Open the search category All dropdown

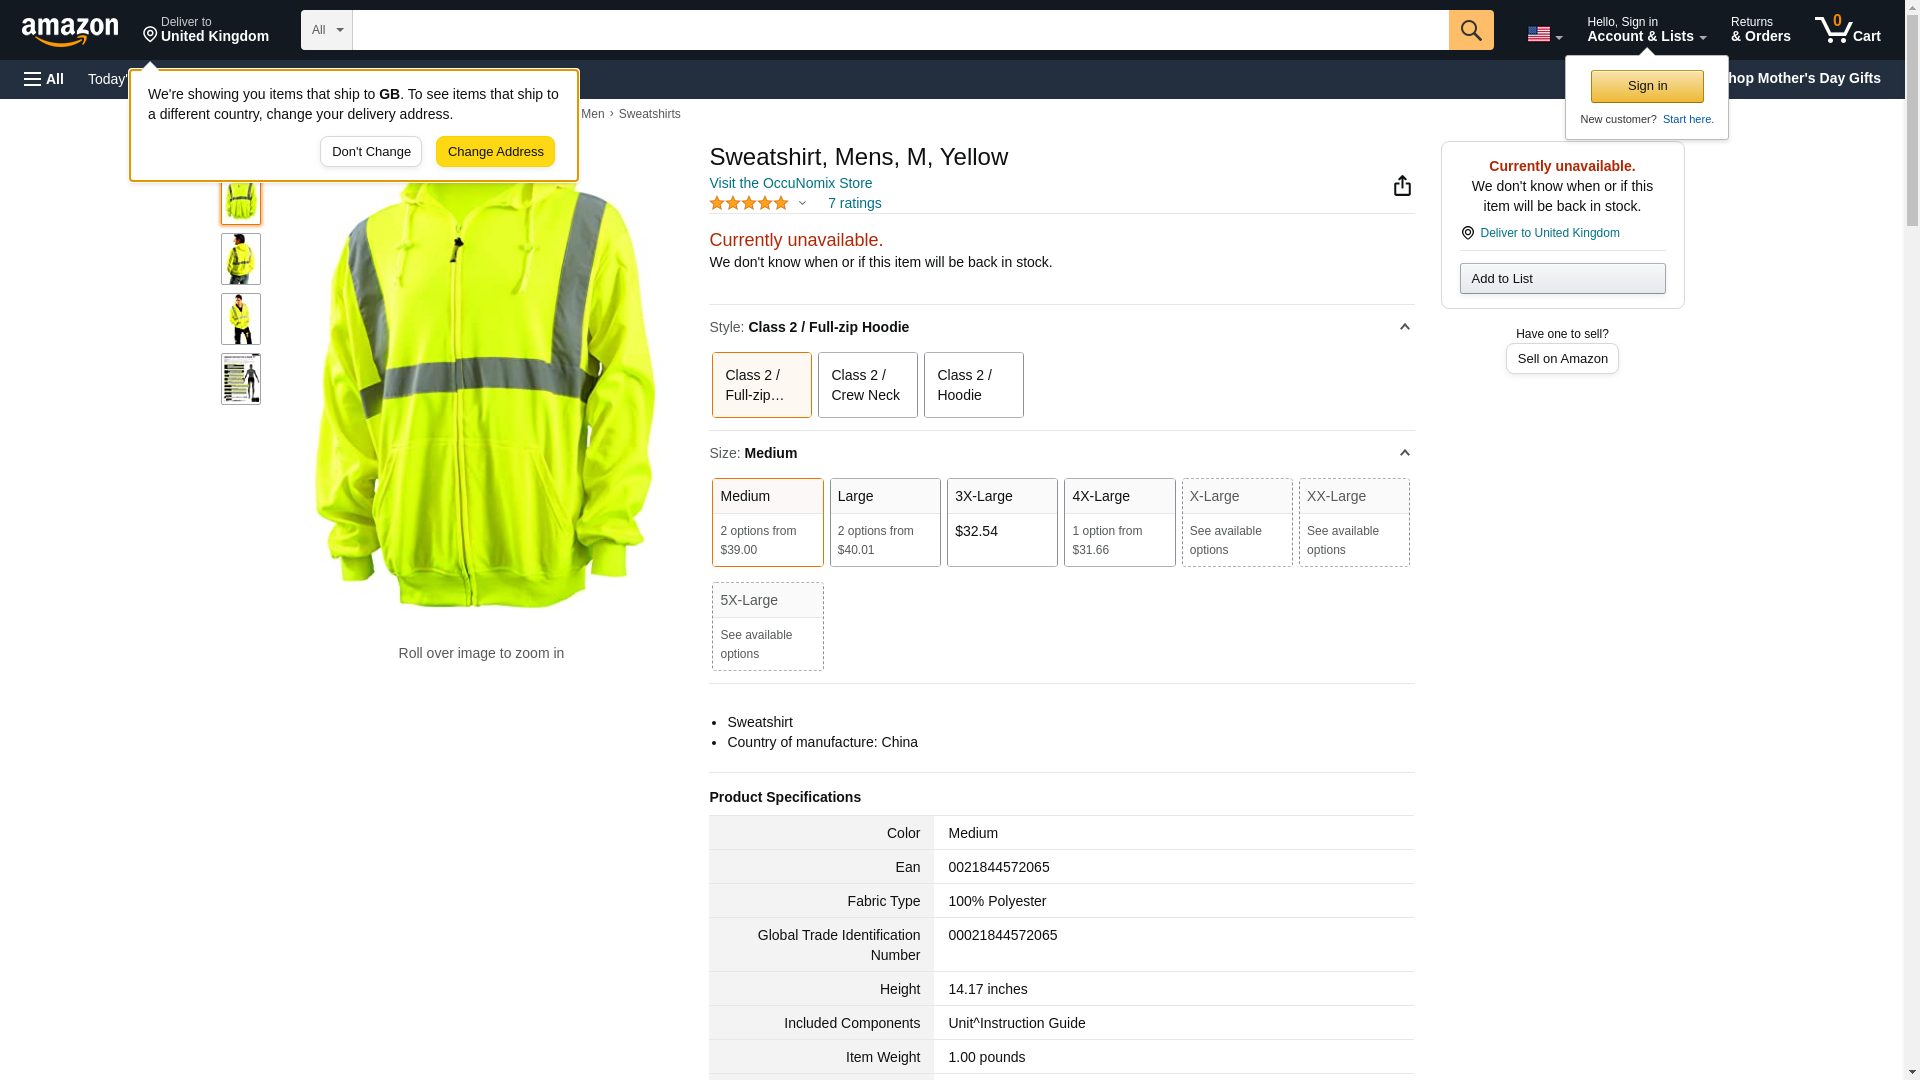click(326, 30)
